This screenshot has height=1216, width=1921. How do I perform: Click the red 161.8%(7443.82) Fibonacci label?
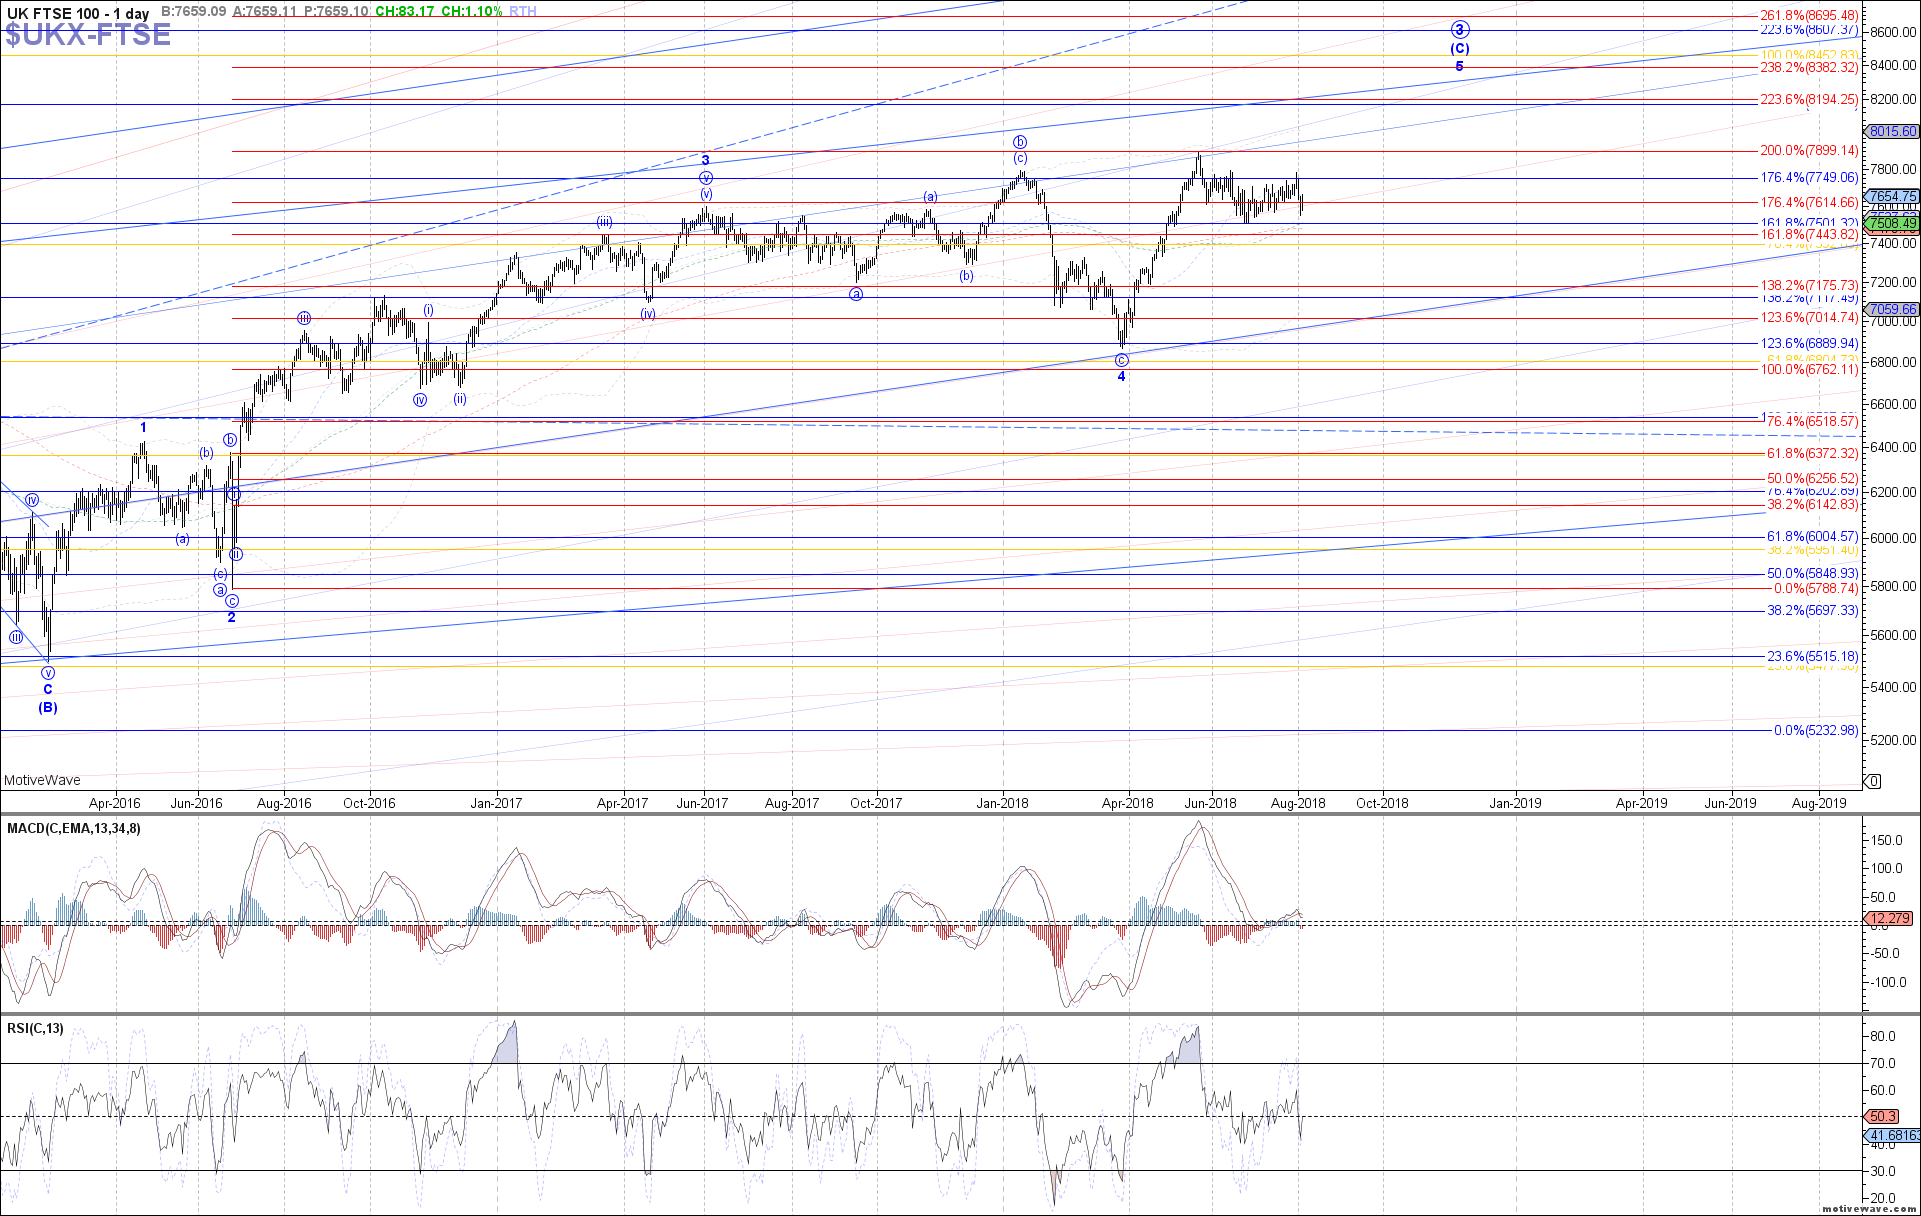(1809, 235)
